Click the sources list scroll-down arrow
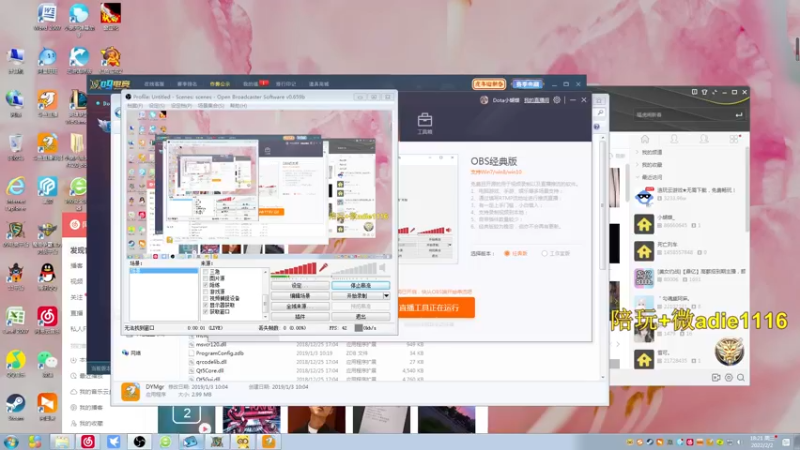Viewport: 800px width, 450px height. [265, 317]
